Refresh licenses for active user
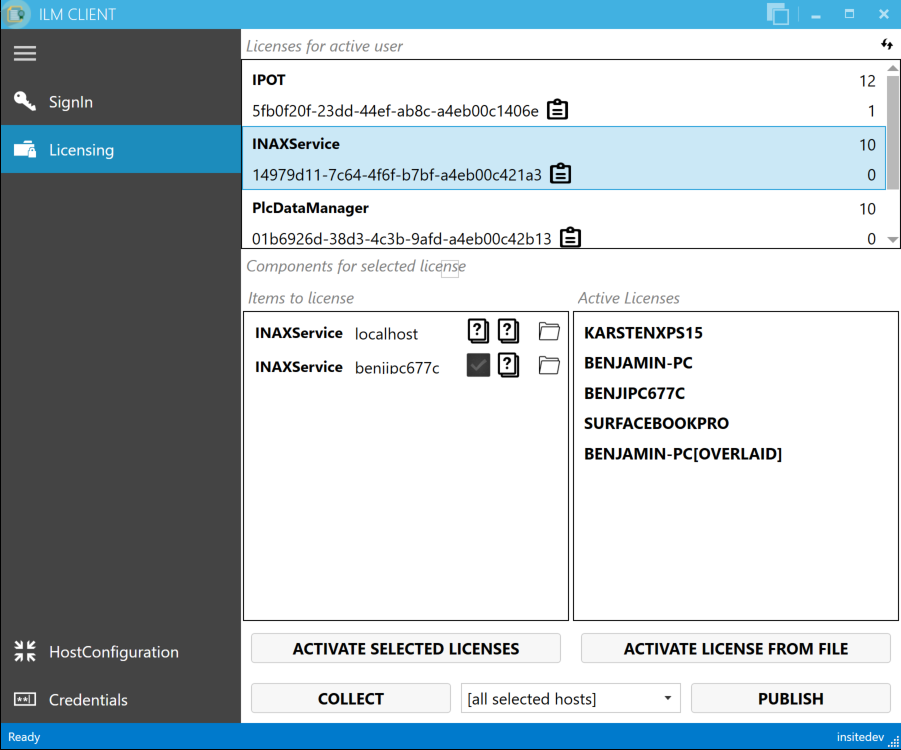 (x=886, y=45)
